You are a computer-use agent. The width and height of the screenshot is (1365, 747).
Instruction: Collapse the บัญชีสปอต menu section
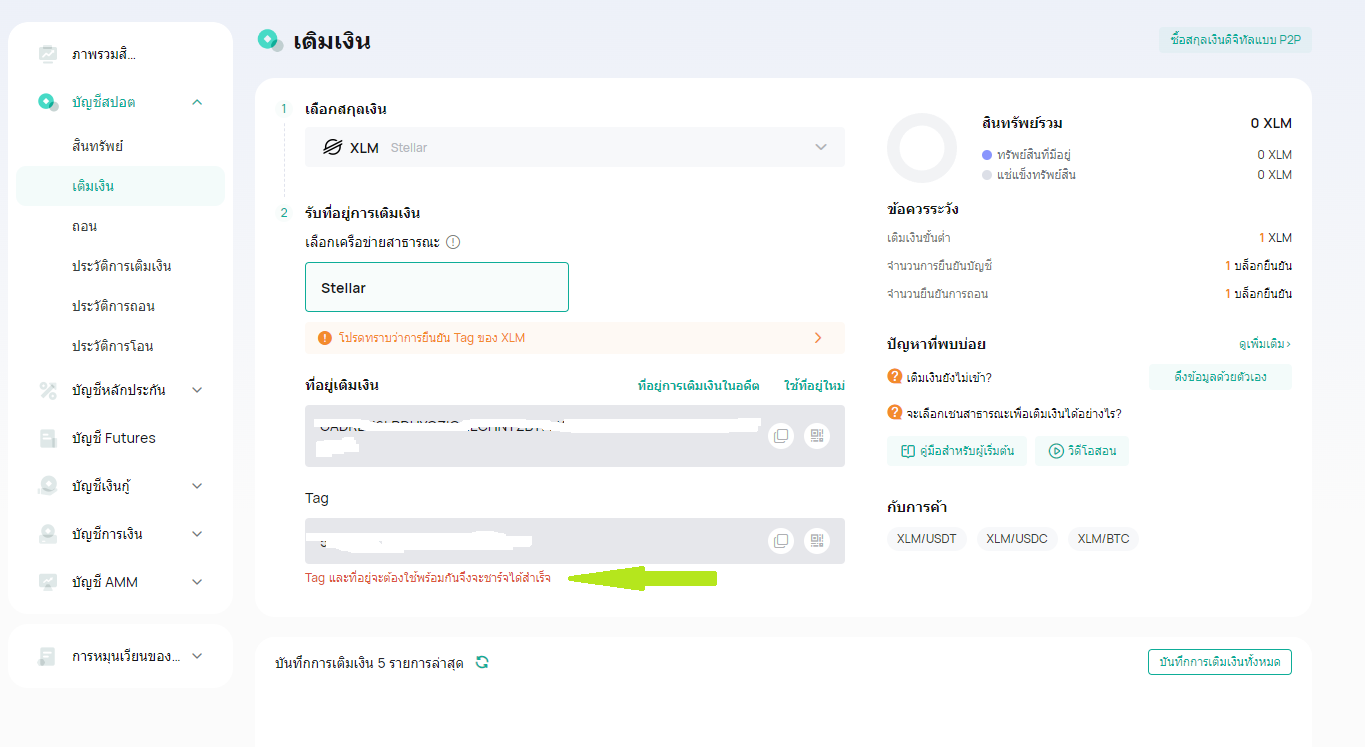[x=197, y=102]
